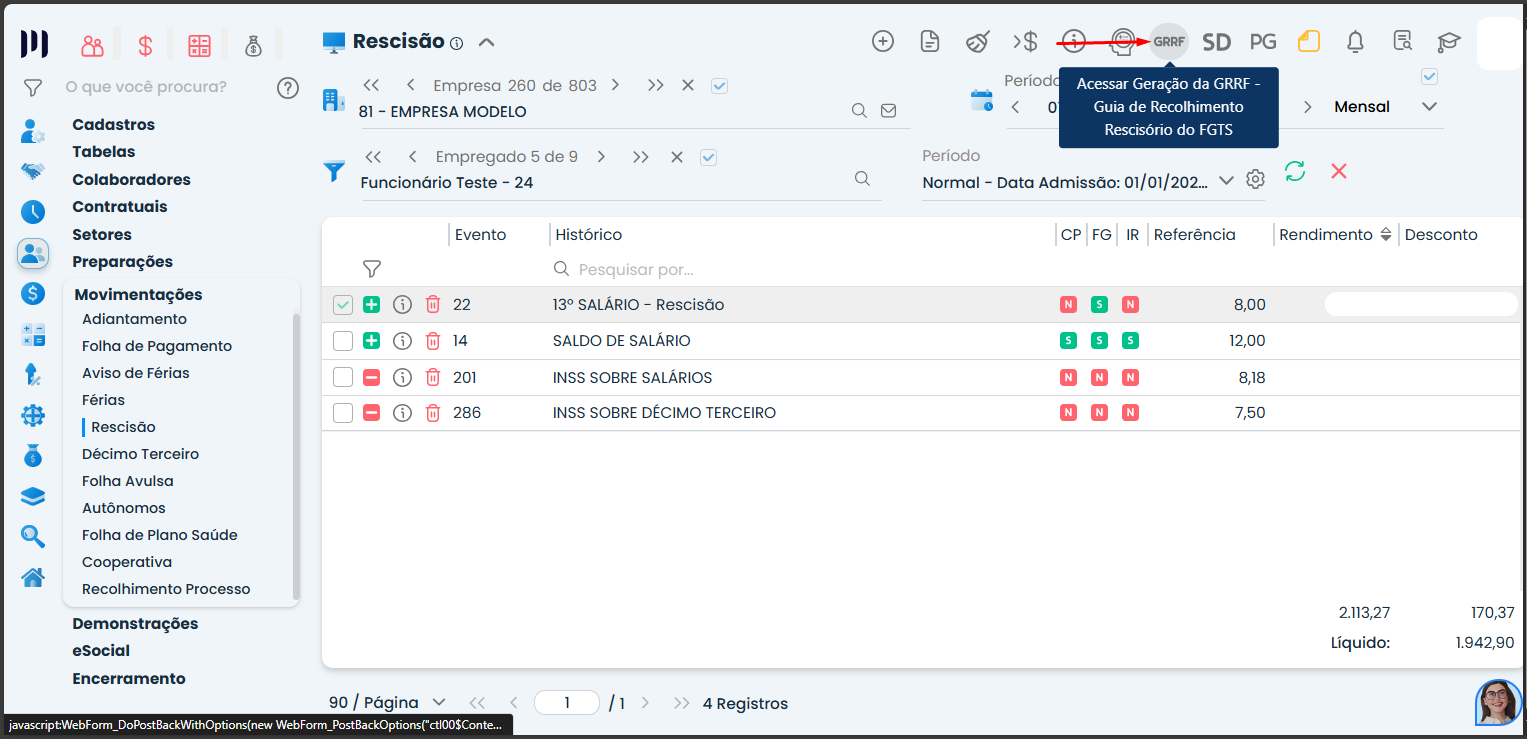
Task: Open GRRF generation from the toolbar
Action: pos(1169,42)
